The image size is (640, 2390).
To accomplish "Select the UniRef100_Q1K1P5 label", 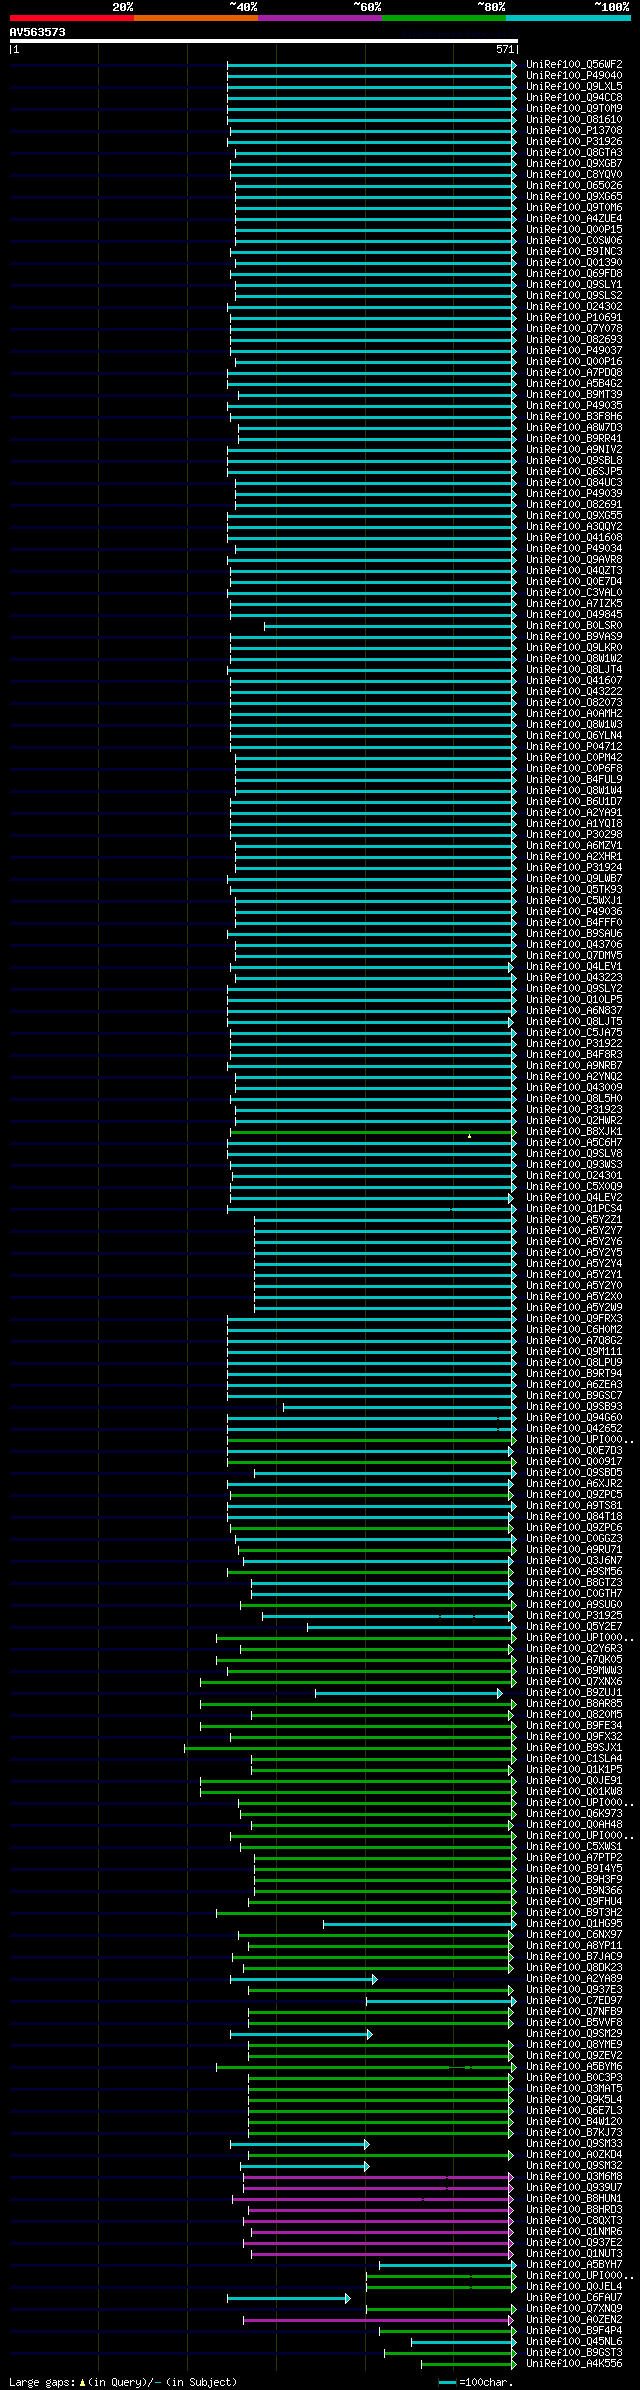I will [574, 1769].
